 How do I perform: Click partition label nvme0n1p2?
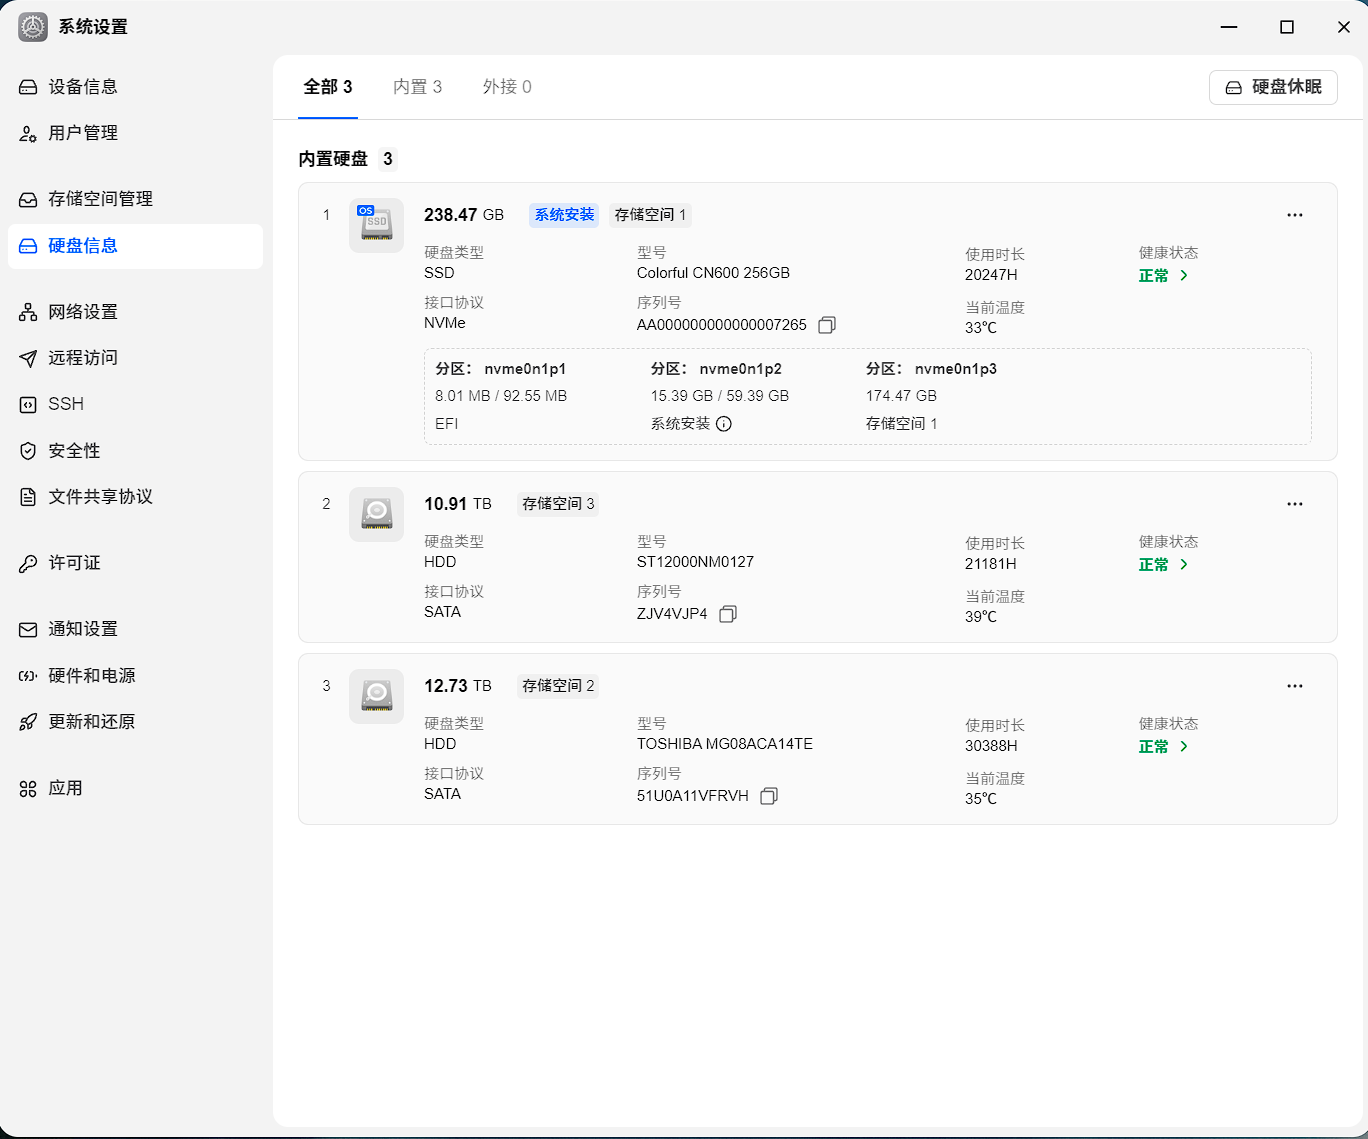(741, 369)
